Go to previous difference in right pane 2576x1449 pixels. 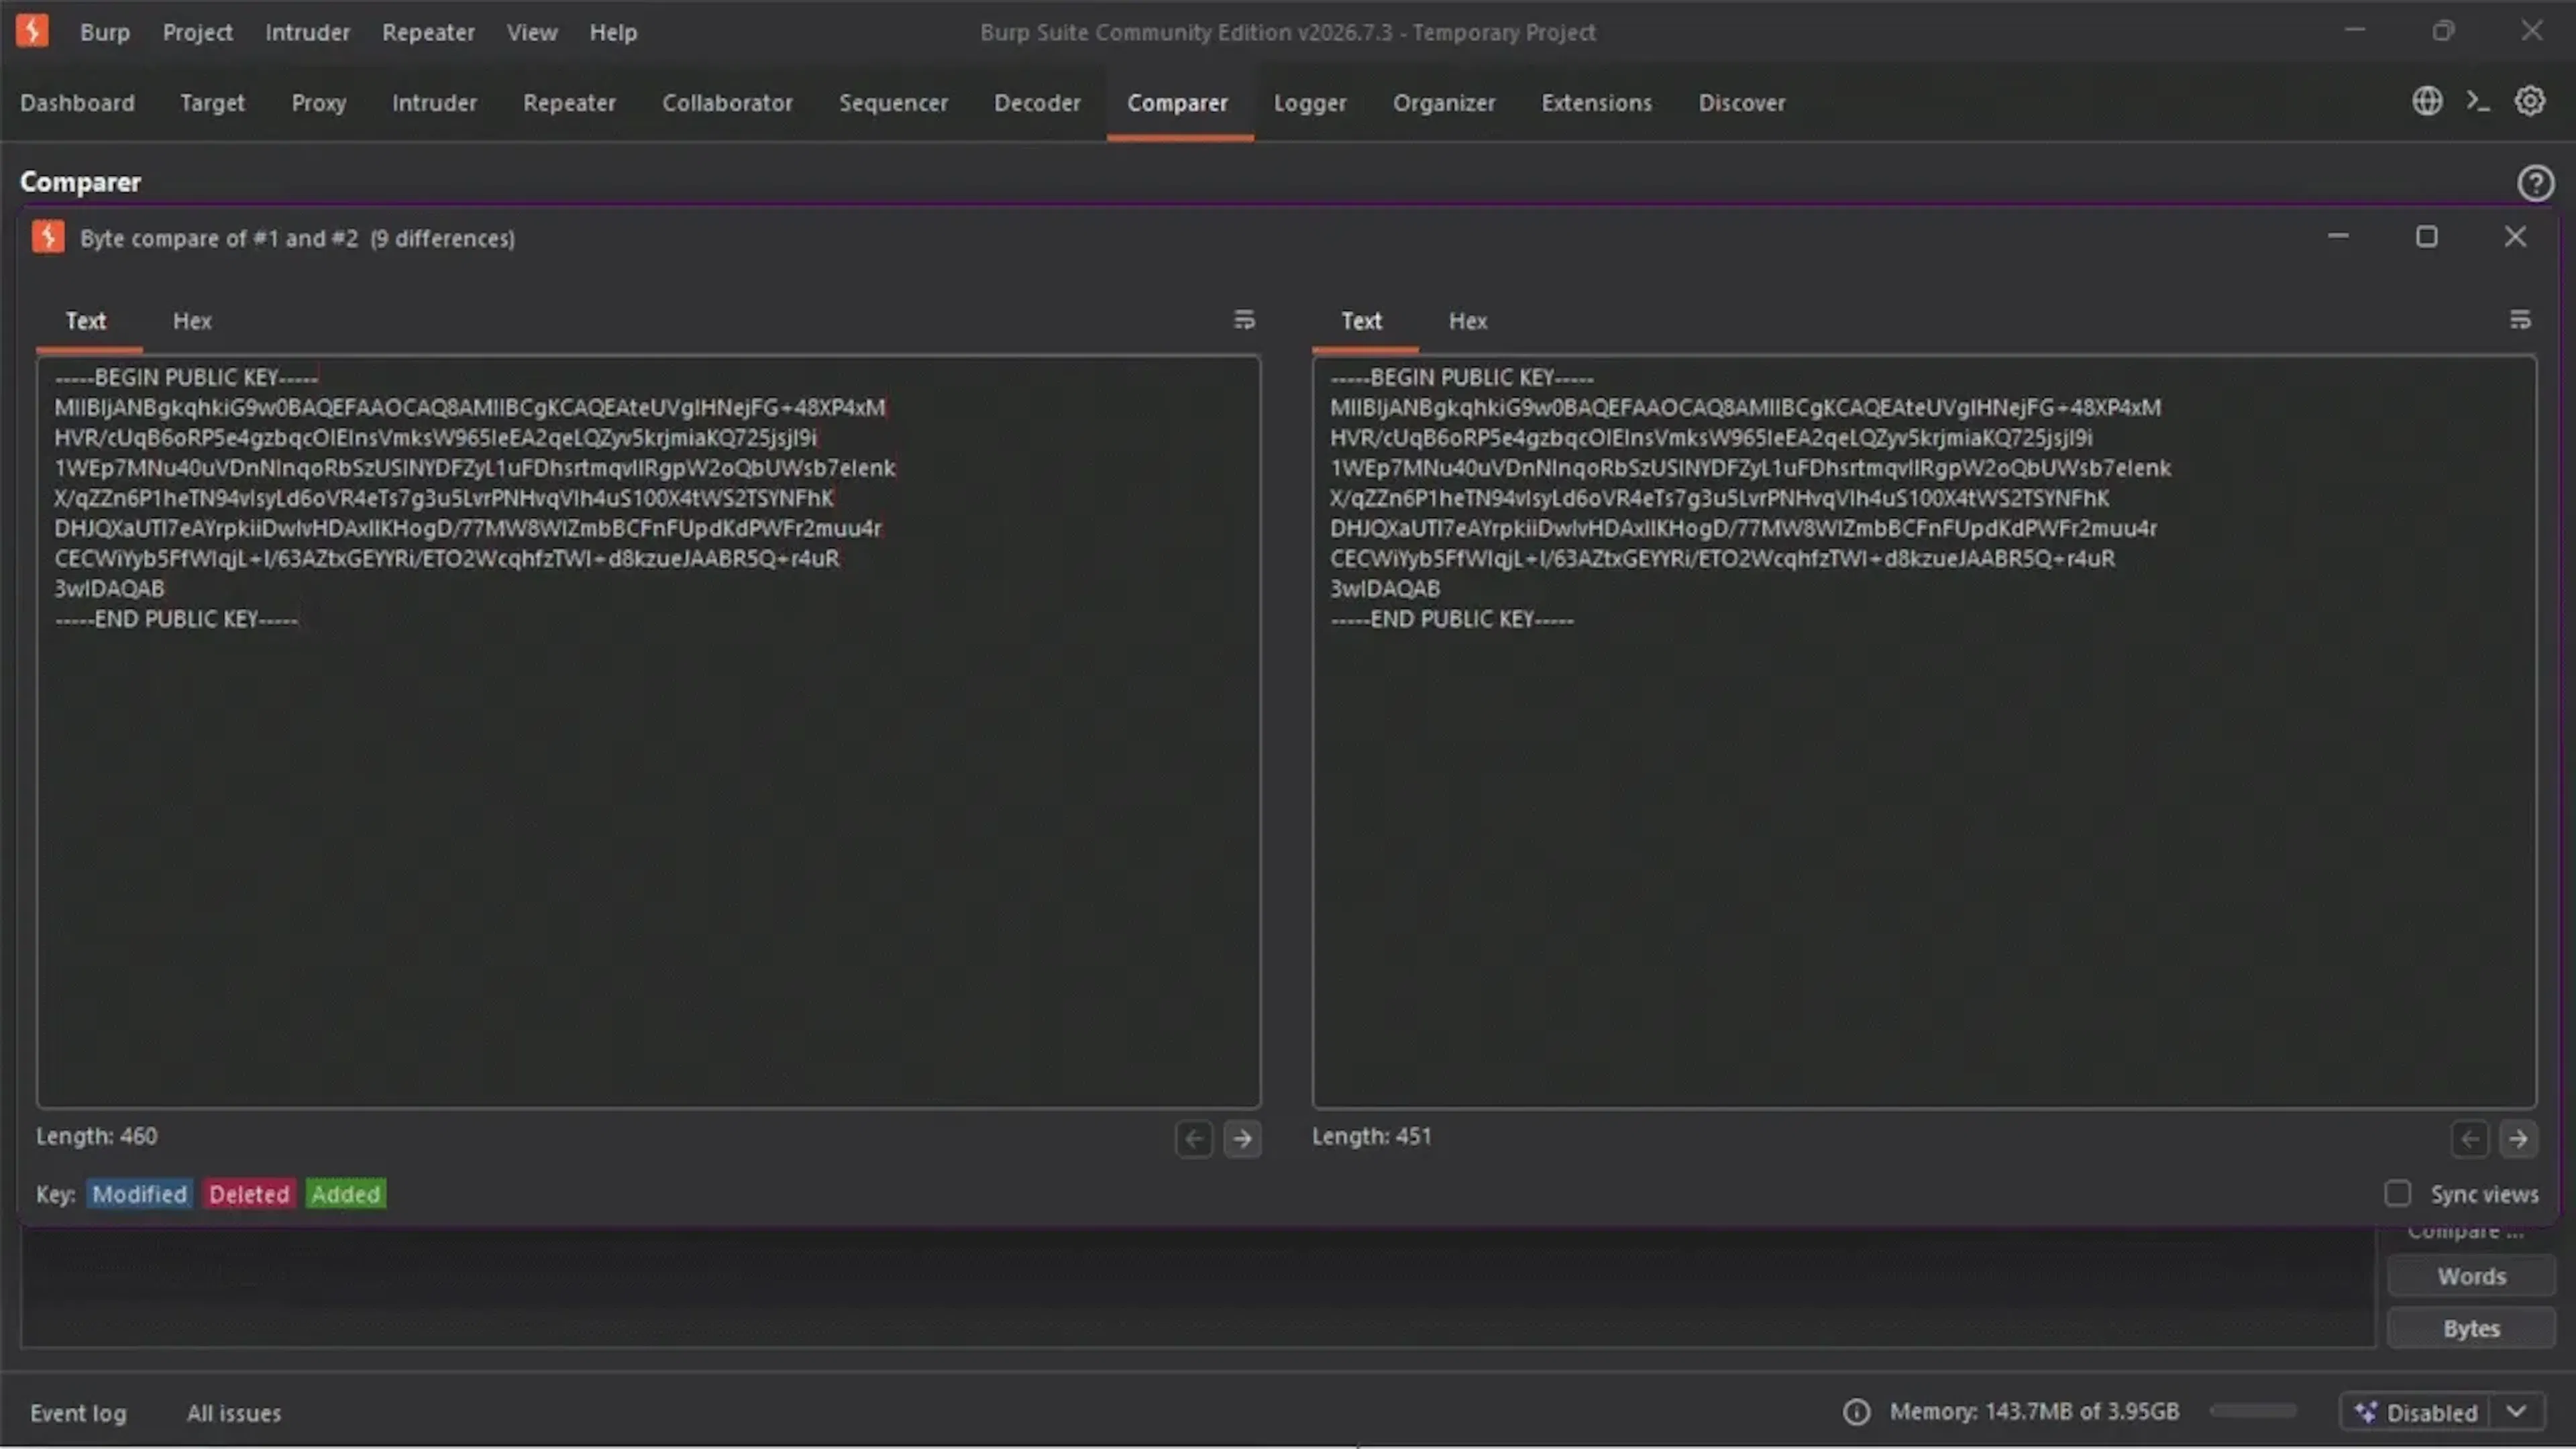2470,1138
